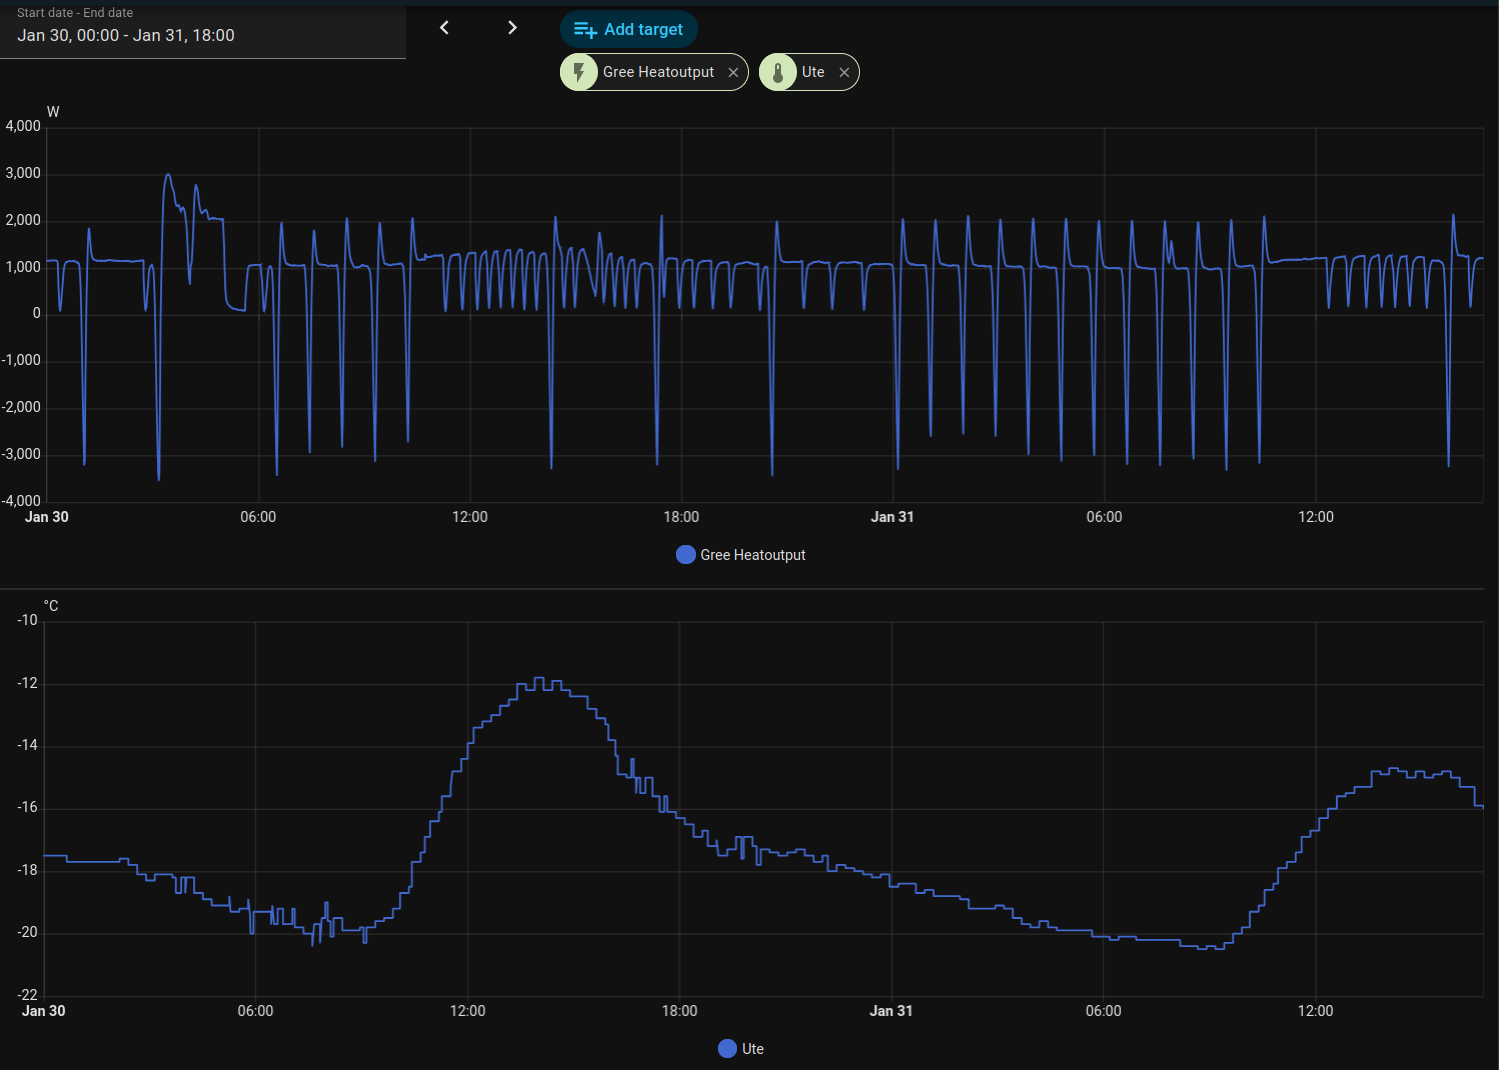The image size is (1499, 1070).
Task: Toggle Ute series via legend circle
Action: (728, 1049)
